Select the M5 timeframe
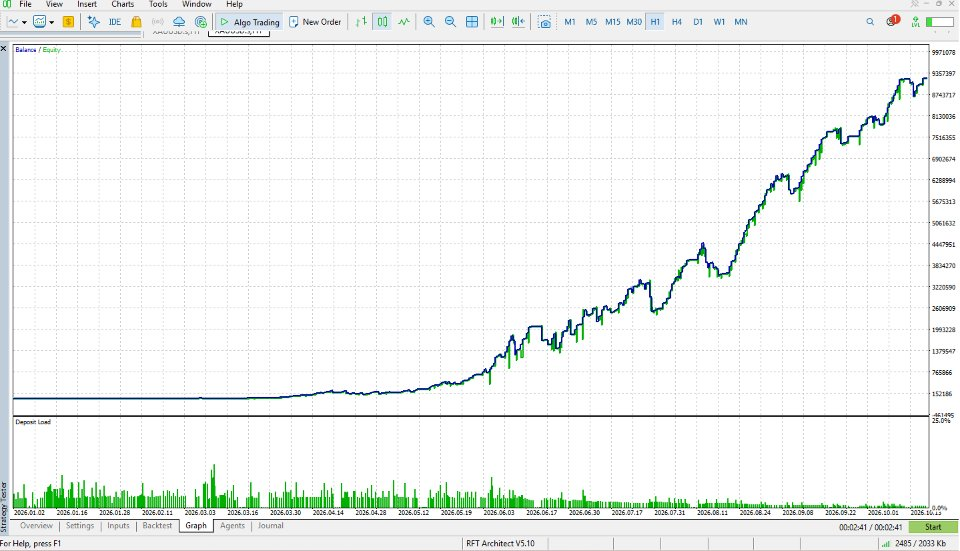Viewport: 960px width, 551px height. (591, 22)
